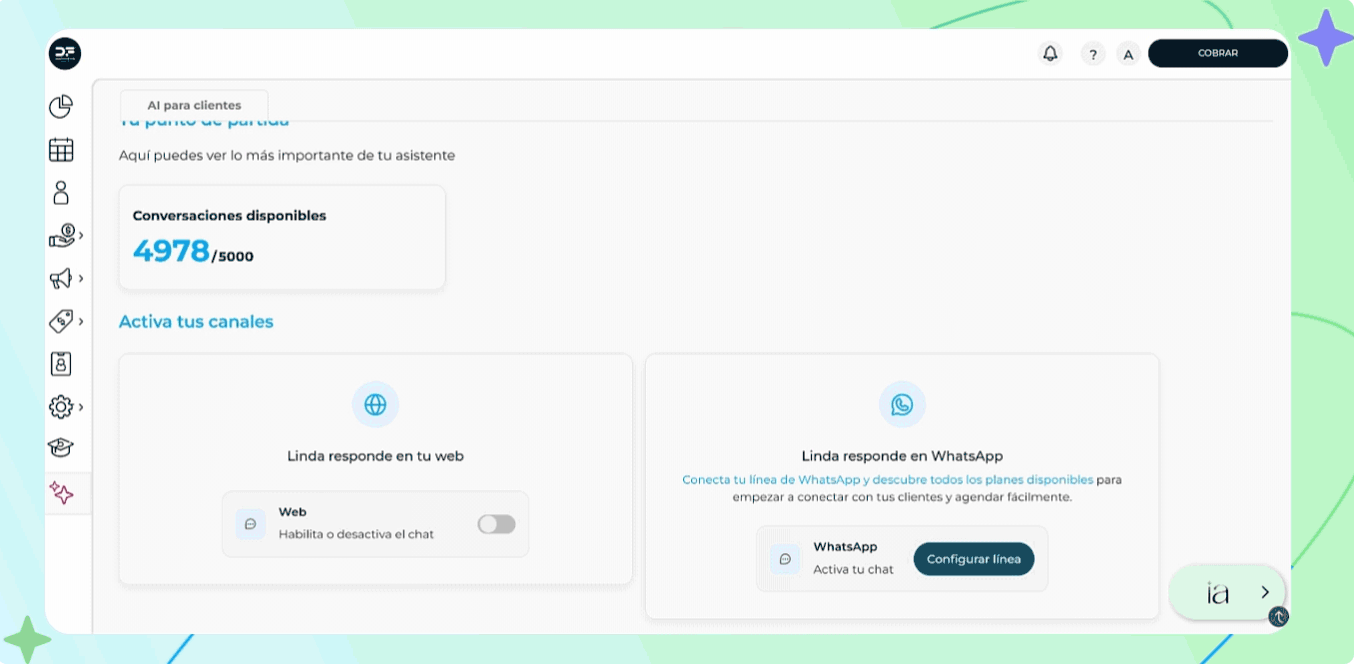The width and height of the screenshot is (1355, 664).
Task: Open the statistics pie chart section
Action: (60, 105)
